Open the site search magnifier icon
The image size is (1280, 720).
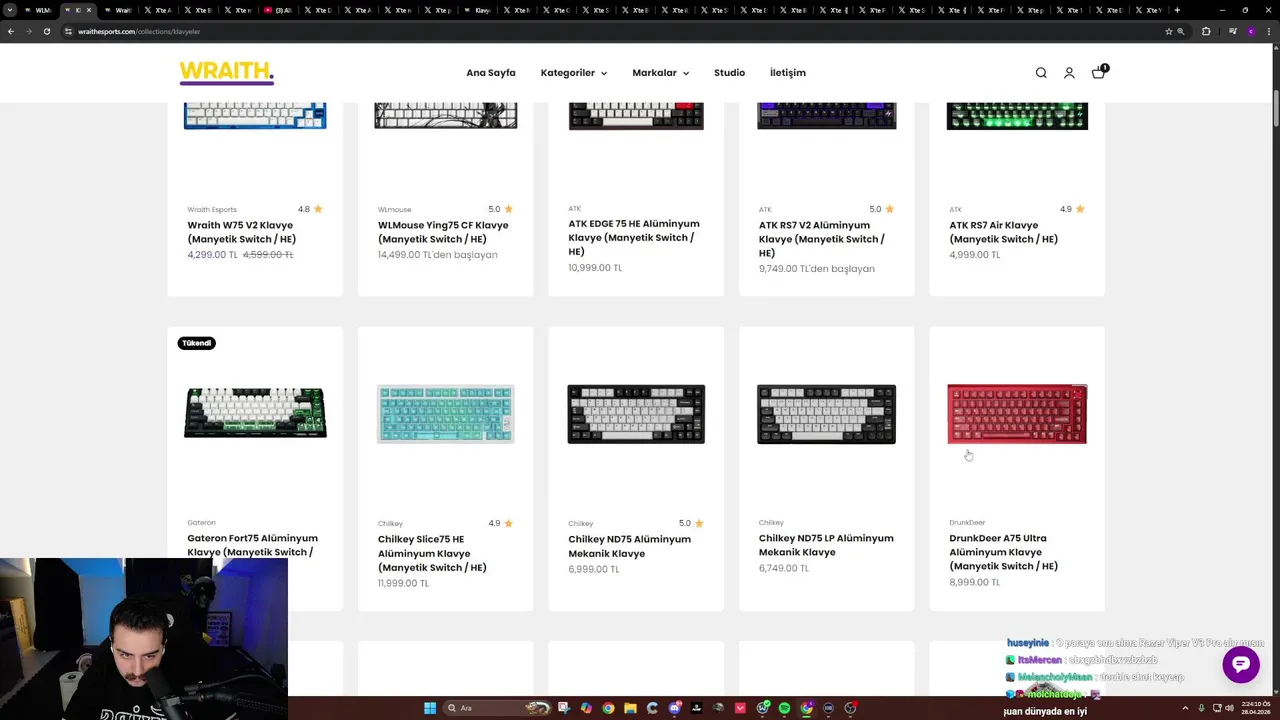[1041, 73]
